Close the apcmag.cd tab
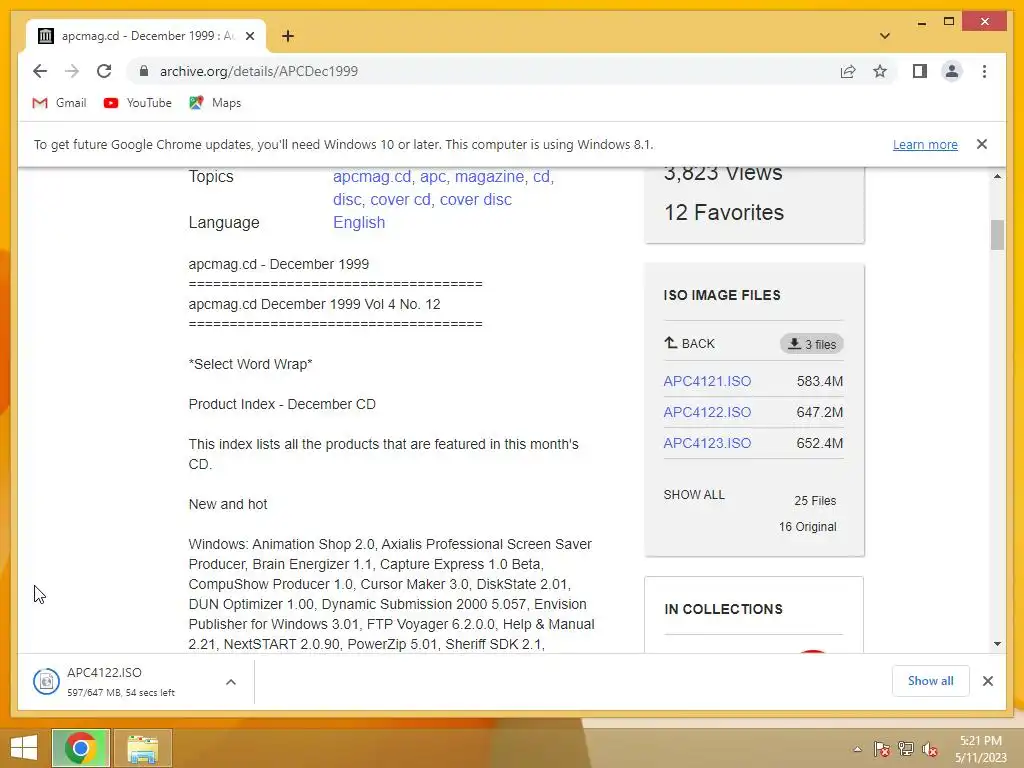Screen dimensions: 1024x768 249,36
